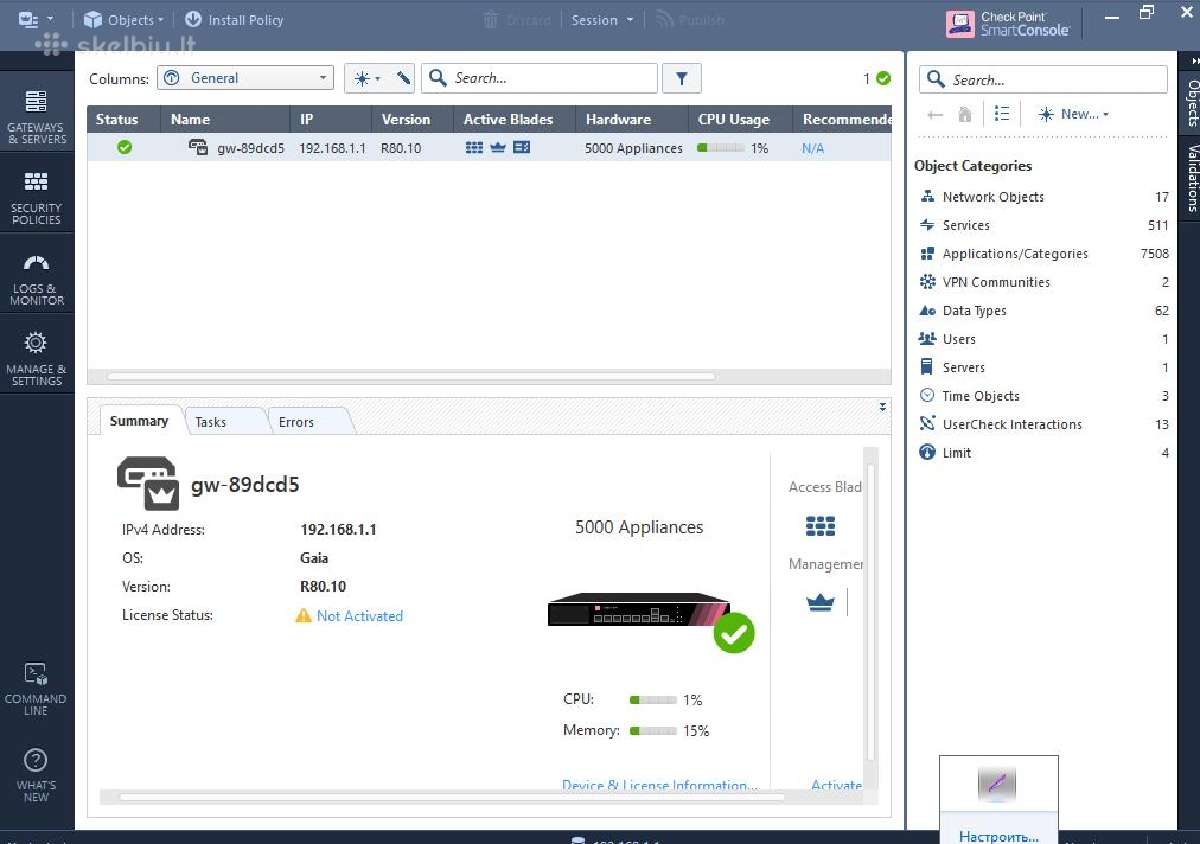This screenshot has width=1200, height=844.
Task: Open Gateways & Servers view
Action: coord(36,116)
